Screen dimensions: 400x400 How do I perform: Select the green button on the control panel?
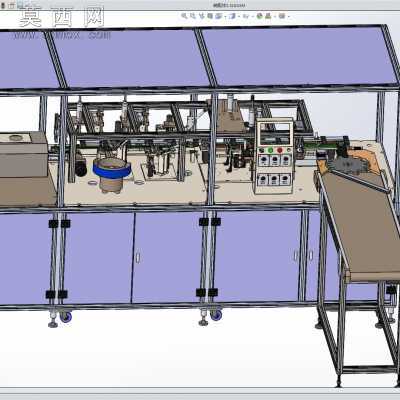click(270, 150)
